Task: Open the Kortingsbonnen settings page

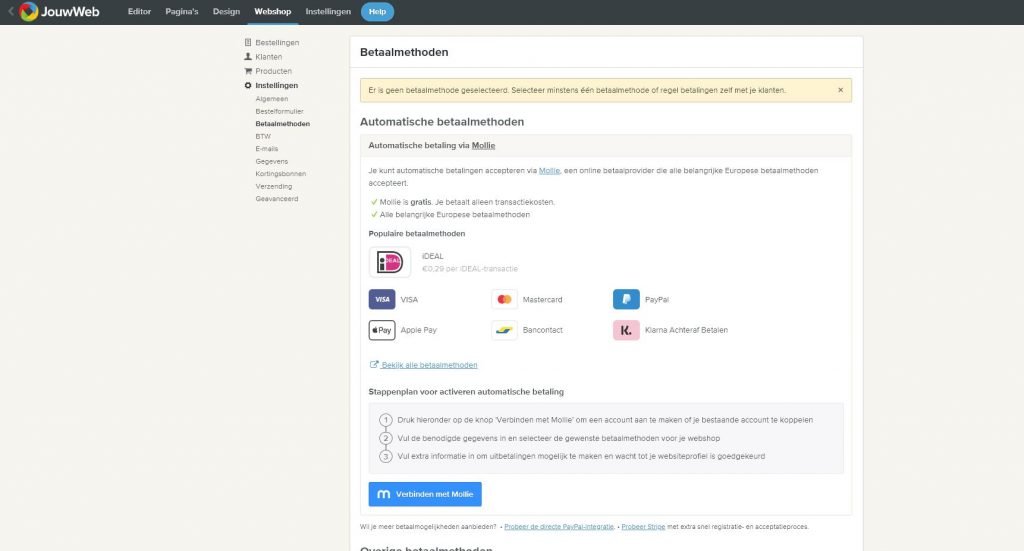Action: [280, 174]
